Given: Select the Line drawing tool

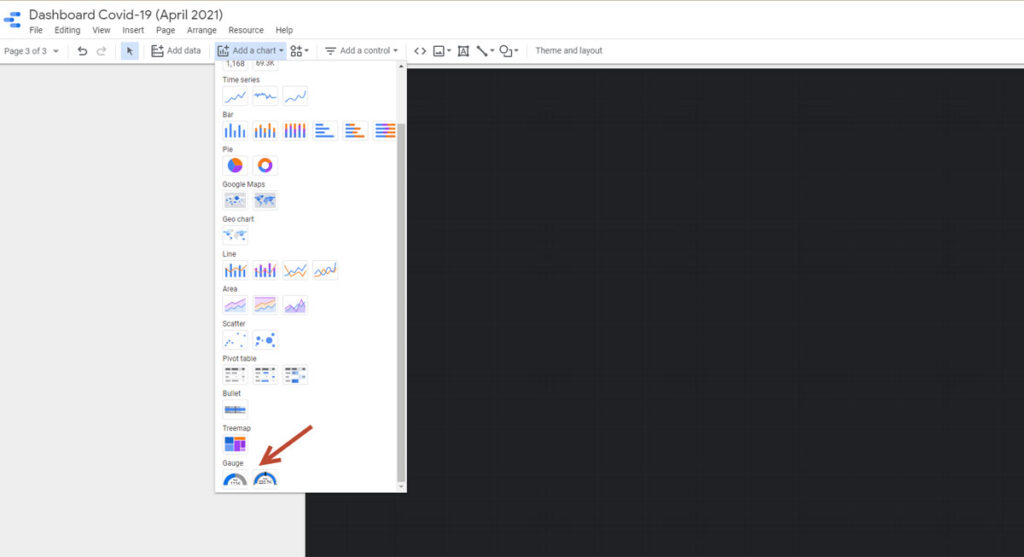Looking at the screenshot, I should tap(482, 51).
